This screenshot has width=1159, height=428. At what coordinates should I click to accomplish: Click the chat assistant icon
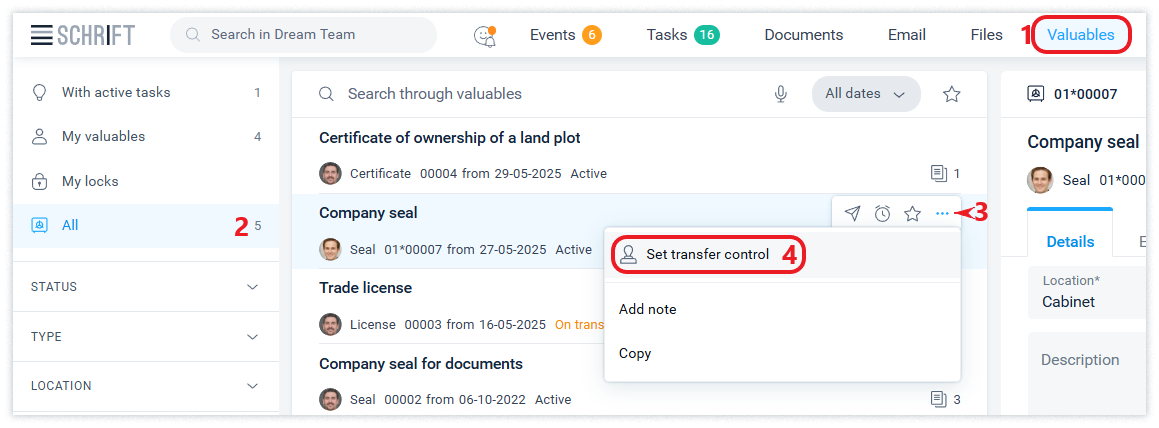(485, 35)
